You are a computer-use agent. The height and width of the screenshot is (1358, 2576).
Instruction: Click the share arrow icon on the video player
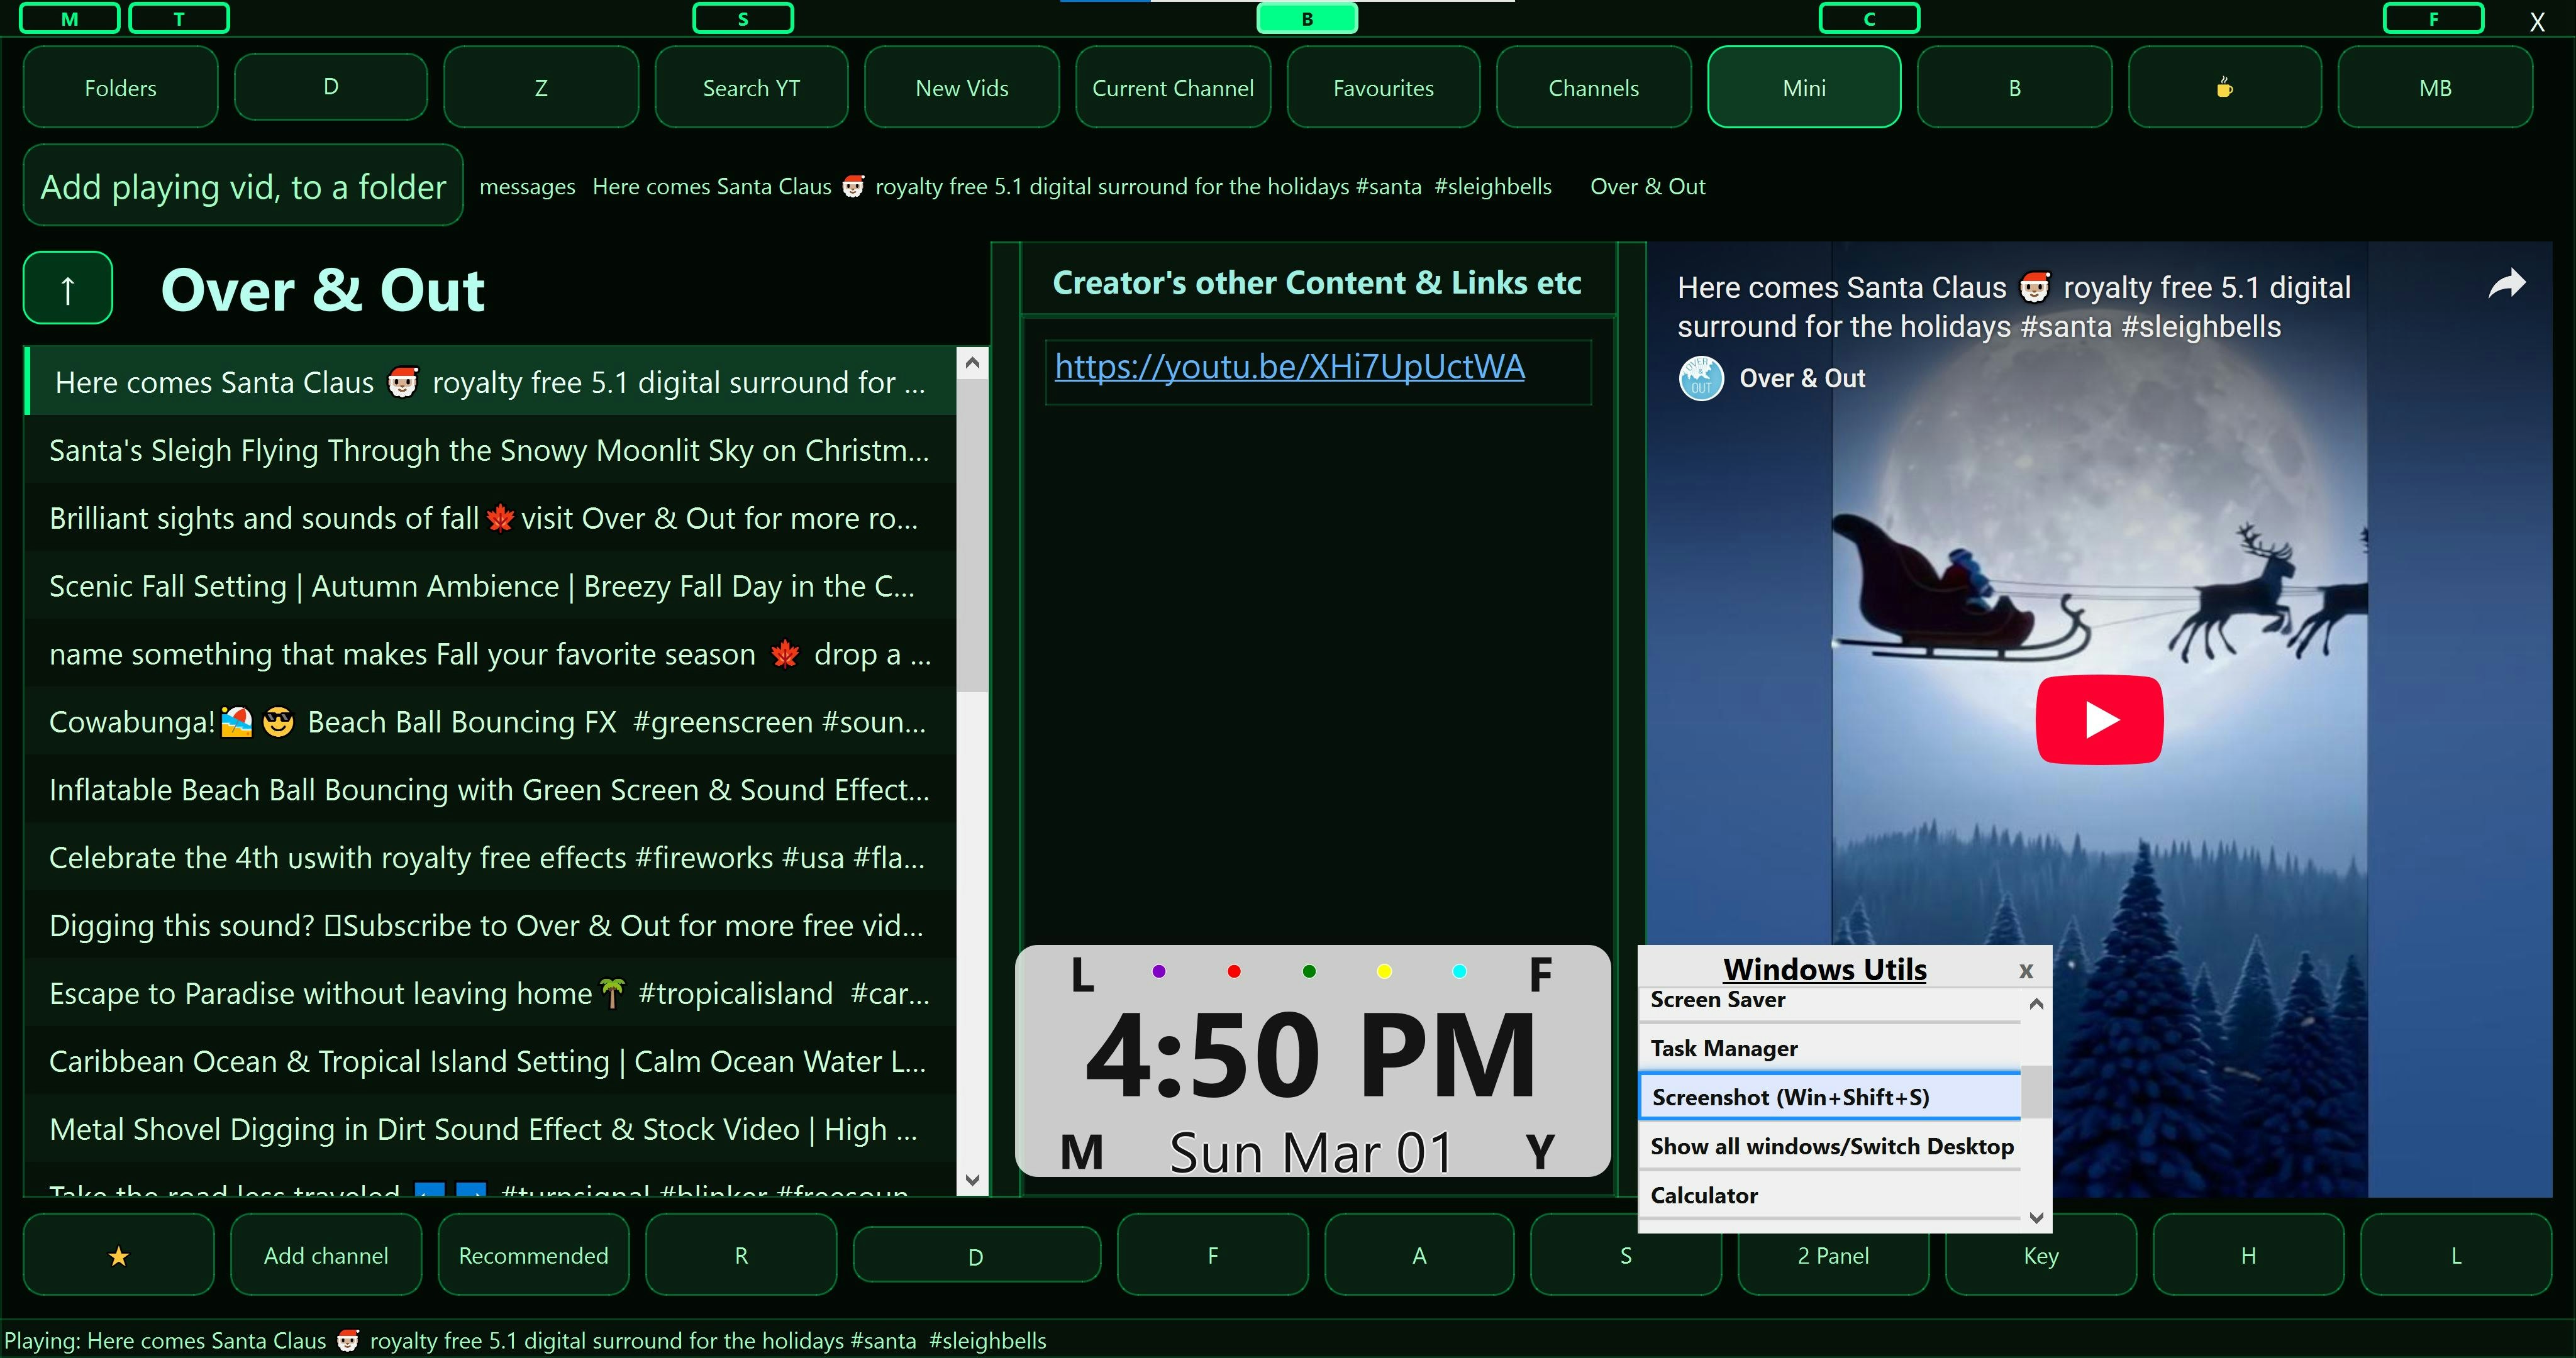[x=2507, y=283]
